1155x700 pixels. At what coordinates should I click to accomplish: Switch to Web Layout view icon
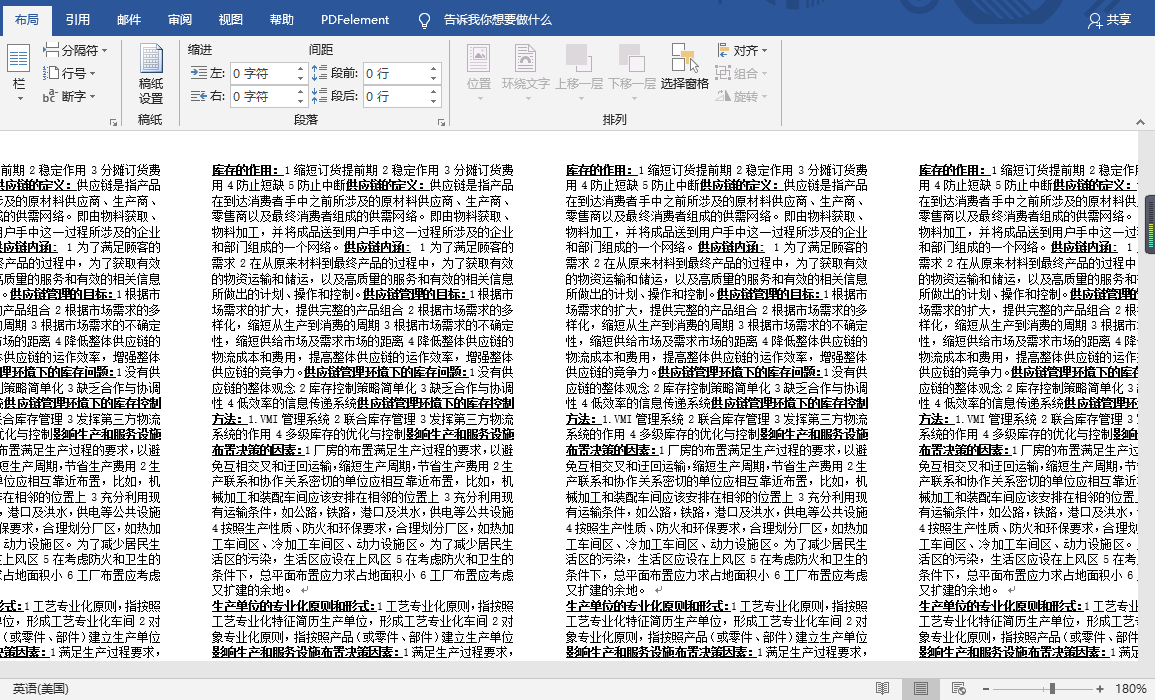point(958,688)
